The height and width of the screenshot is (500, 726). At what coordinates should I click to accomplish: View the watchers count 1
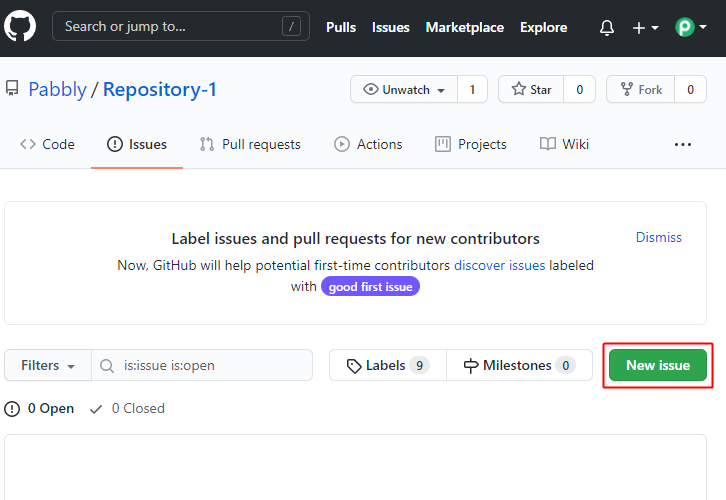[x=472, y=89]
